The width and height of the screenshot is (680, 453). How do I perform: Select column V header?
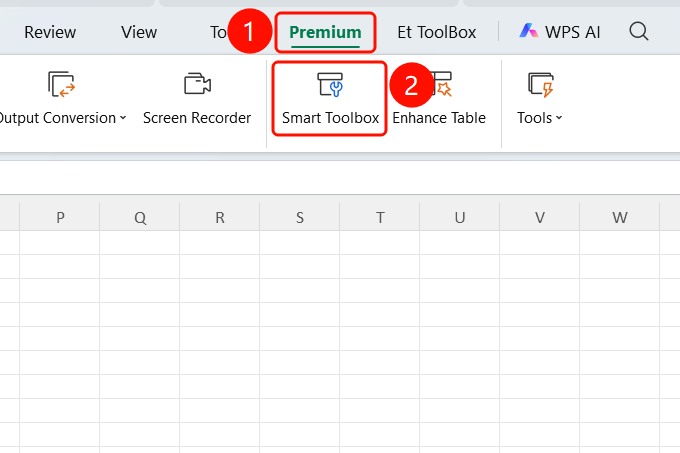coord(539,217)
